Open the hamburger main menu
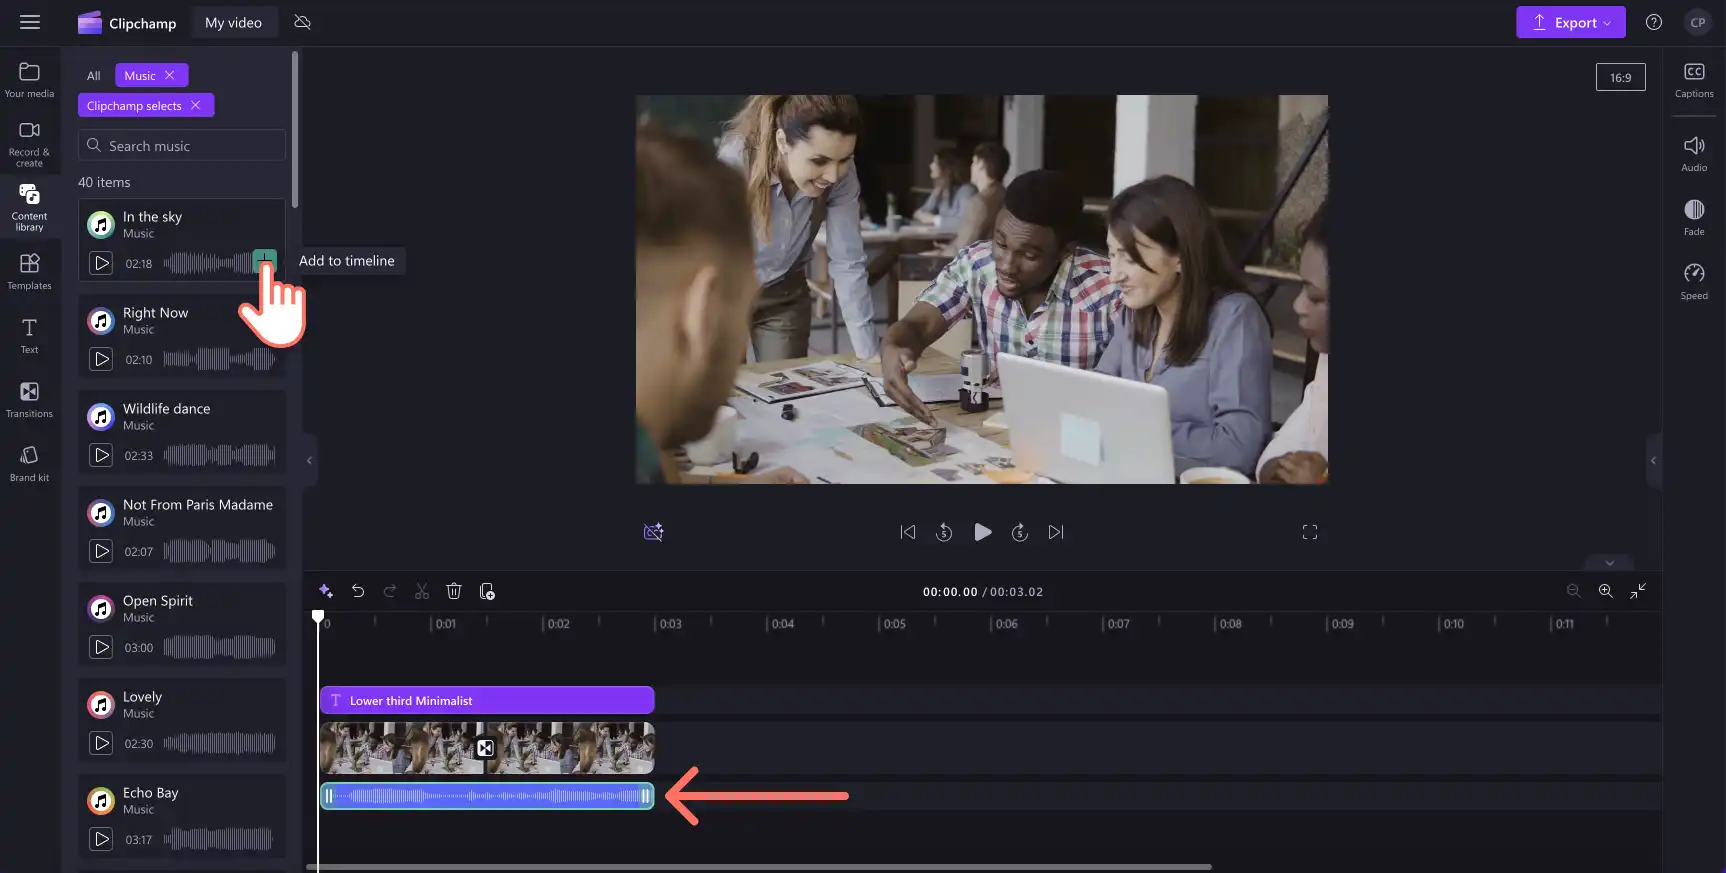Image resolution: width=1726 pixels, height=873 pixels. point(30,22)
